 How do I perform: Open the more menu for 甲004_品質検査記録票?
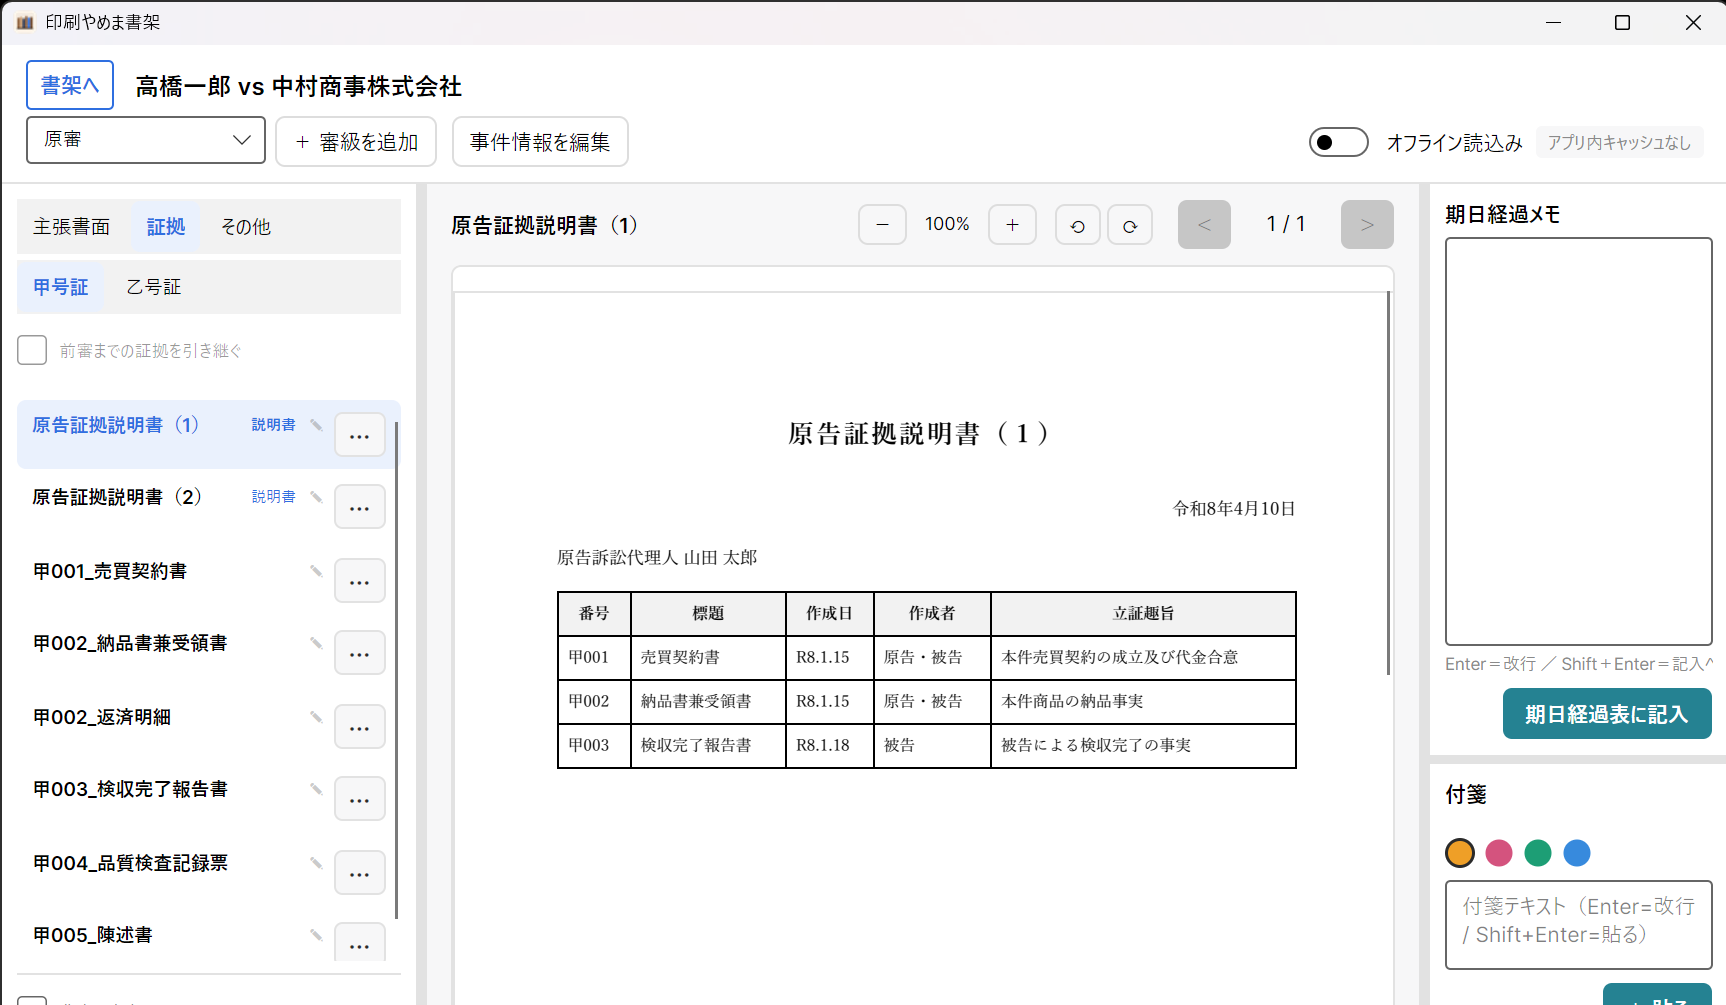(x=360, y=873)
